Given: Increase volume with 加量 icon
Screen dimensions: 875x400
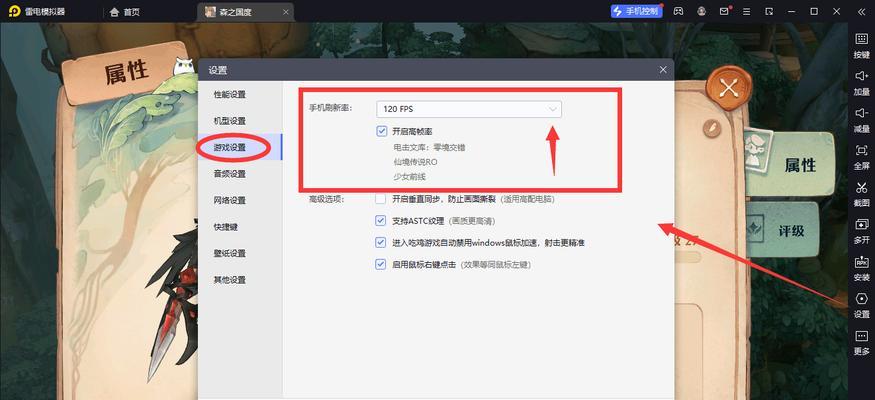Looking at the screenshot, I should (861, 81).
